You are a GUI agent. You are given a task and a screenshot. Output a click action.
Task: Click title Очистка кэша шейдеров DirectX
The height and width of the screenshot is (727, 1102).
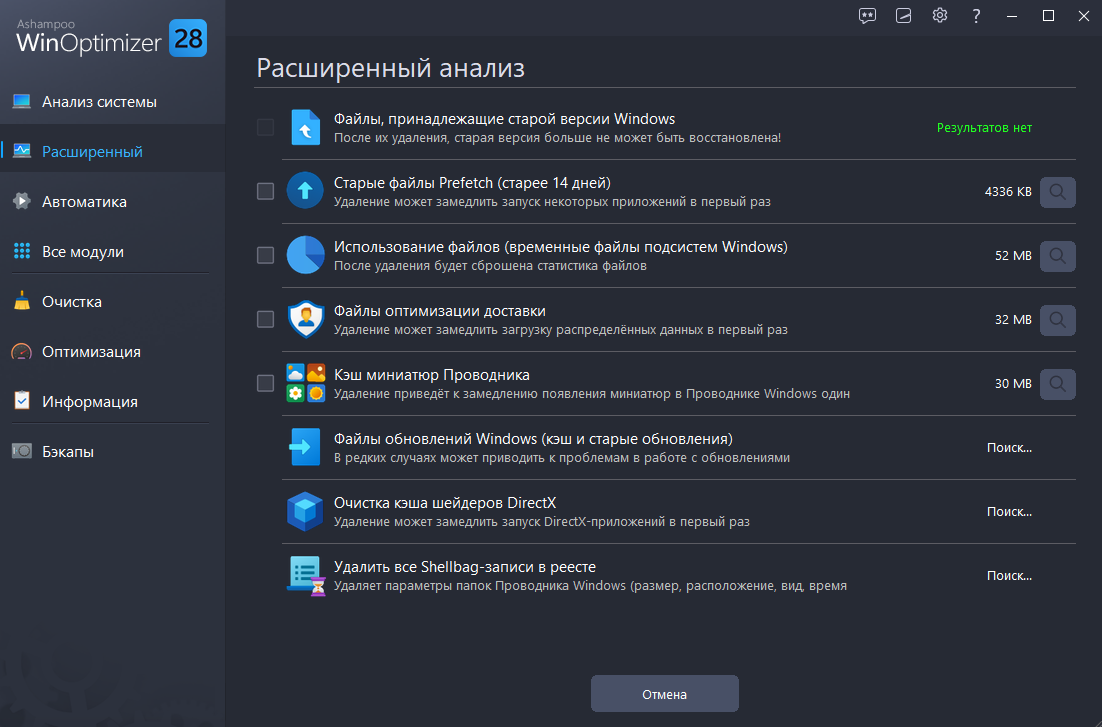point(445,503)
